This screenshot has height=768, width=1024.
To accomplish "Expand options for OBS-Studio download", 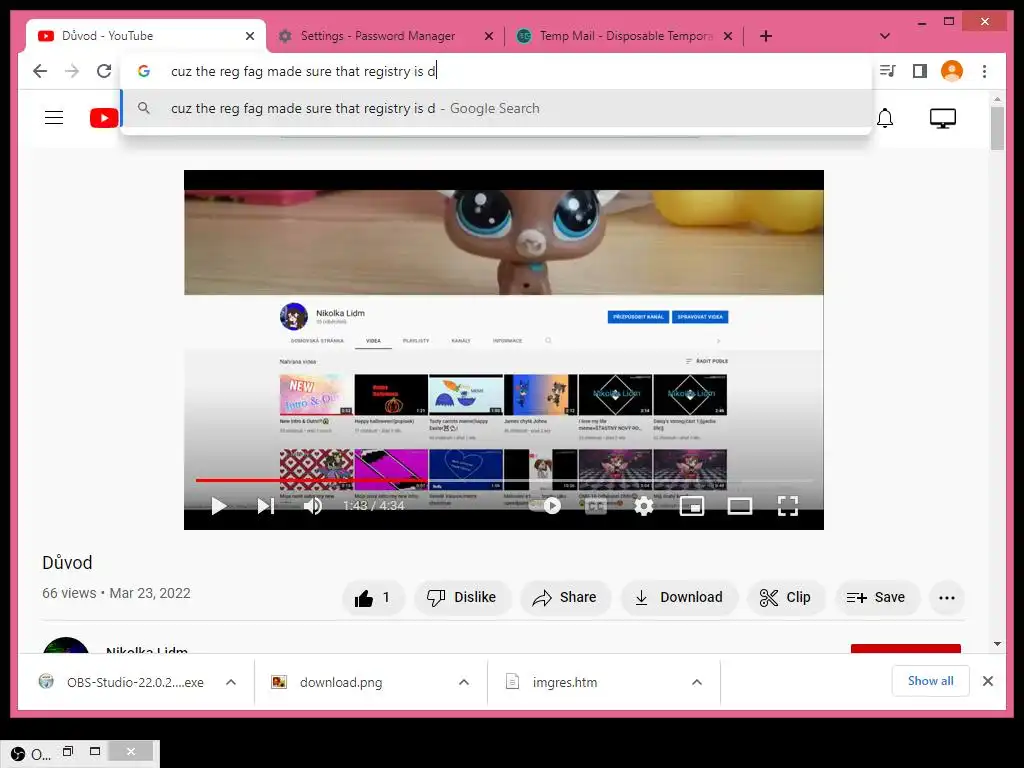I will coord(231,682).
